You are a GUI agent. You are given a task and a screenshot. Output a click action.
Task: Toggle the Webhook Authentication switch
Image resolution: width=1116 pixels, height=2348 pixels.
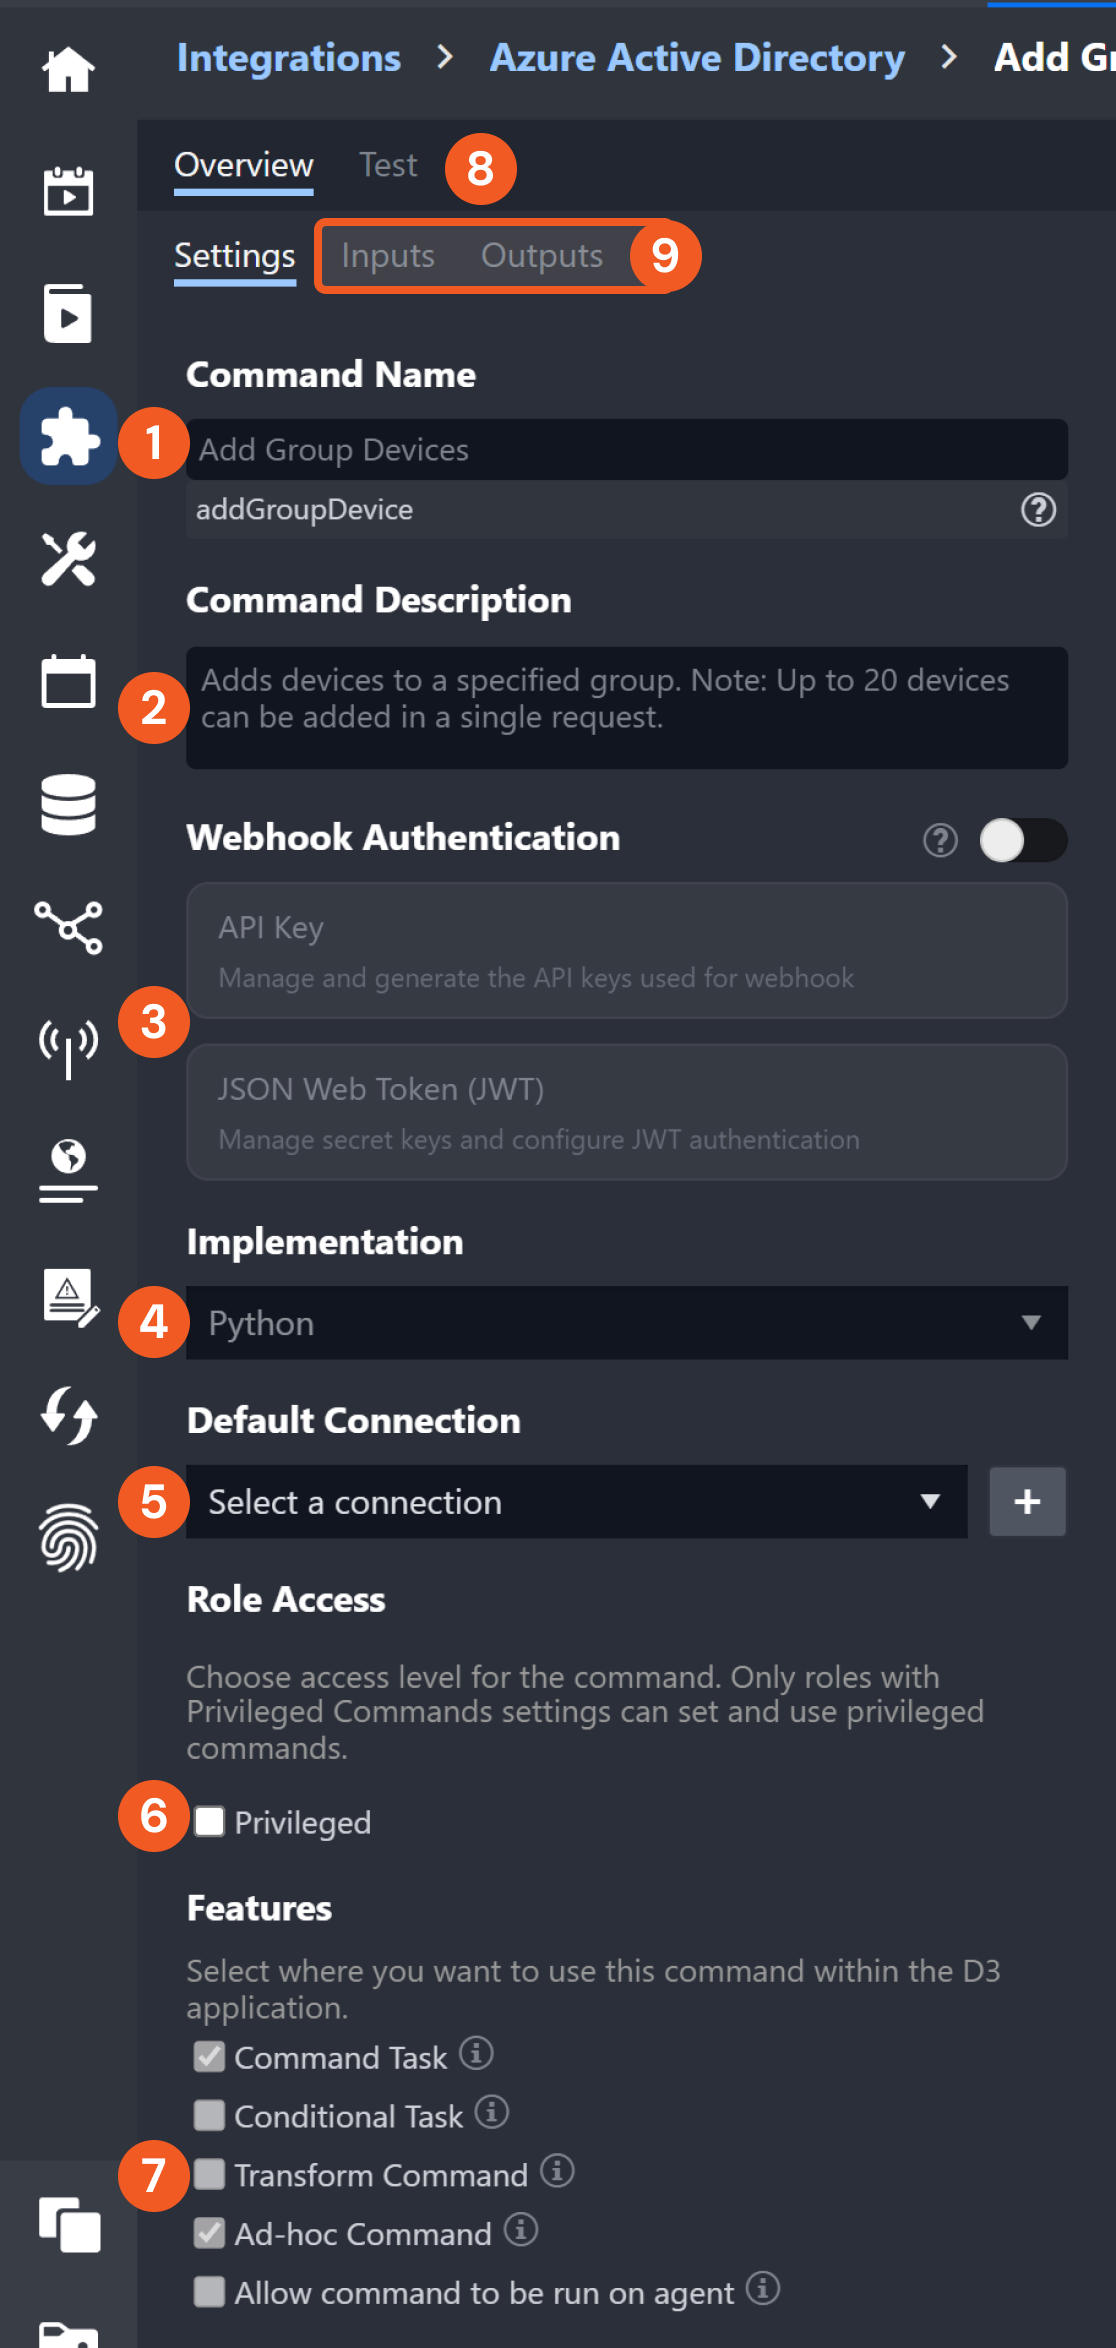(1022, 840)
